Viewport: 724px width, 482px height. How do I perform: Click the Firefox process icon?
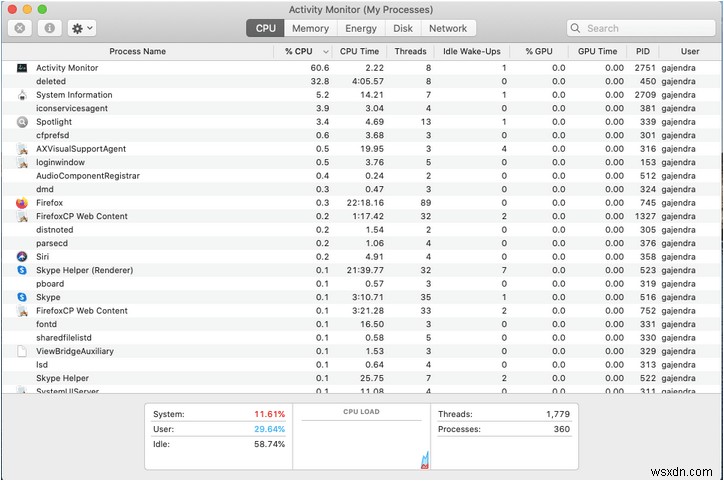point(22,203)
